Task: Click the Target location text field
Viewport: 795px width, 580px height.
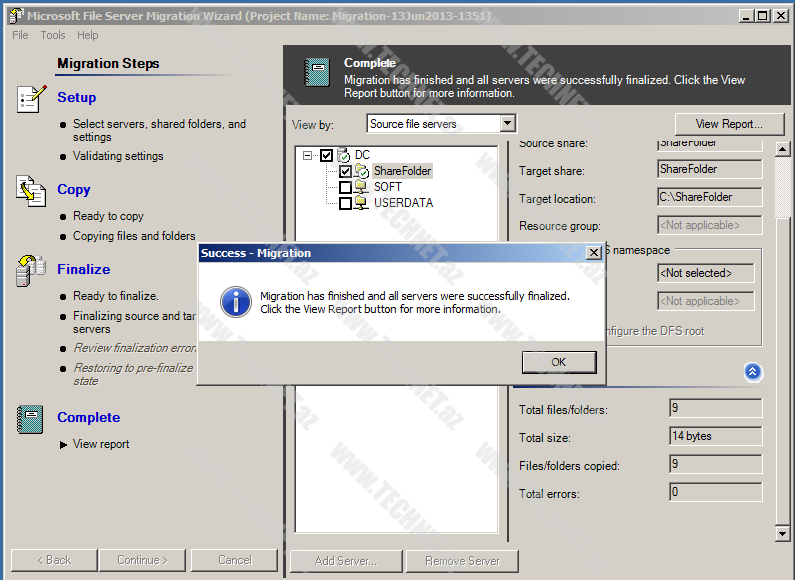Action: coord(709,198)
